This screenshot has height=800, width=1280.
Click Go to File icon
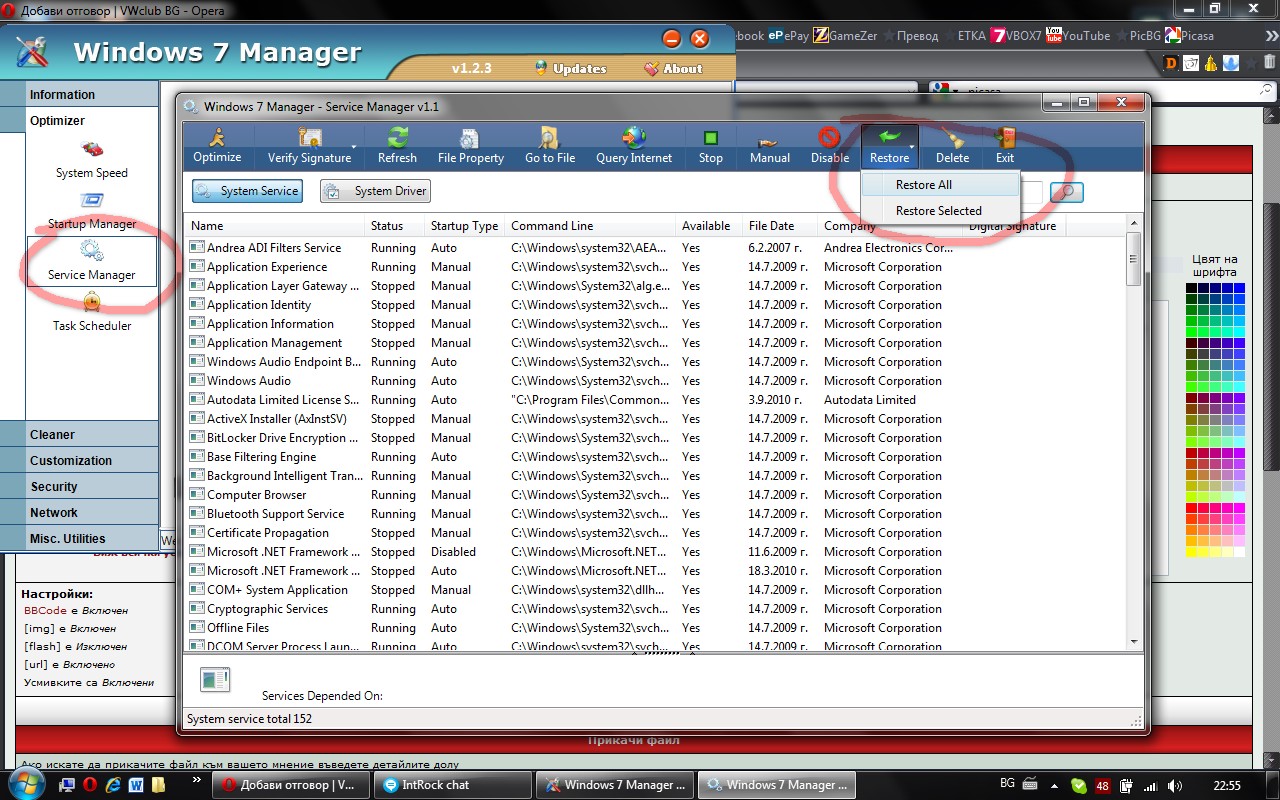coord(550,146)
